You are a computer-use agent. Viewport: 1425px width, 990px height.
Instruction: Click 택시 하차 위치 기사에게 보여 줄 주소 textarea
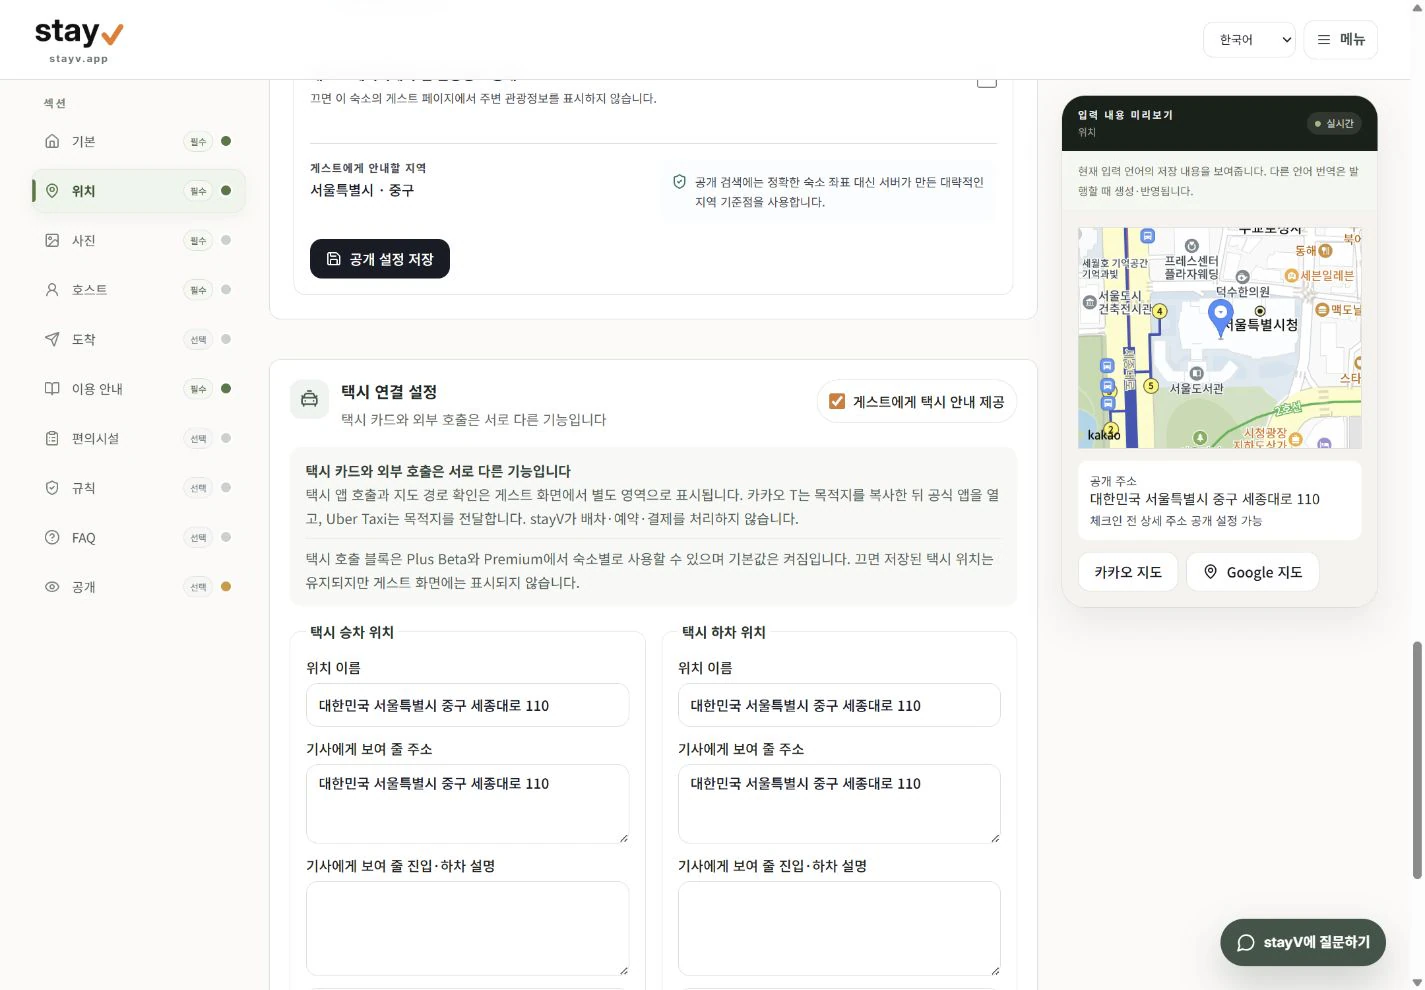click(839, 804)
